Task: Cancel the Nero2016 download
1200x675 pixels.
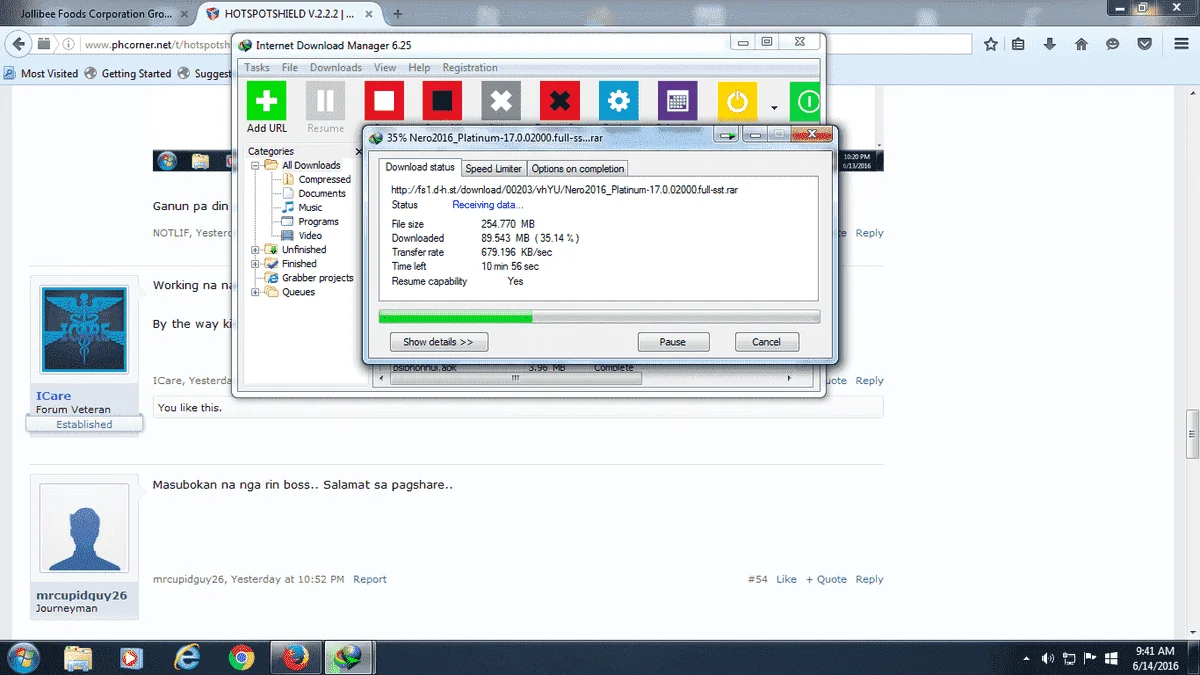Action: (x=766, y=342)
